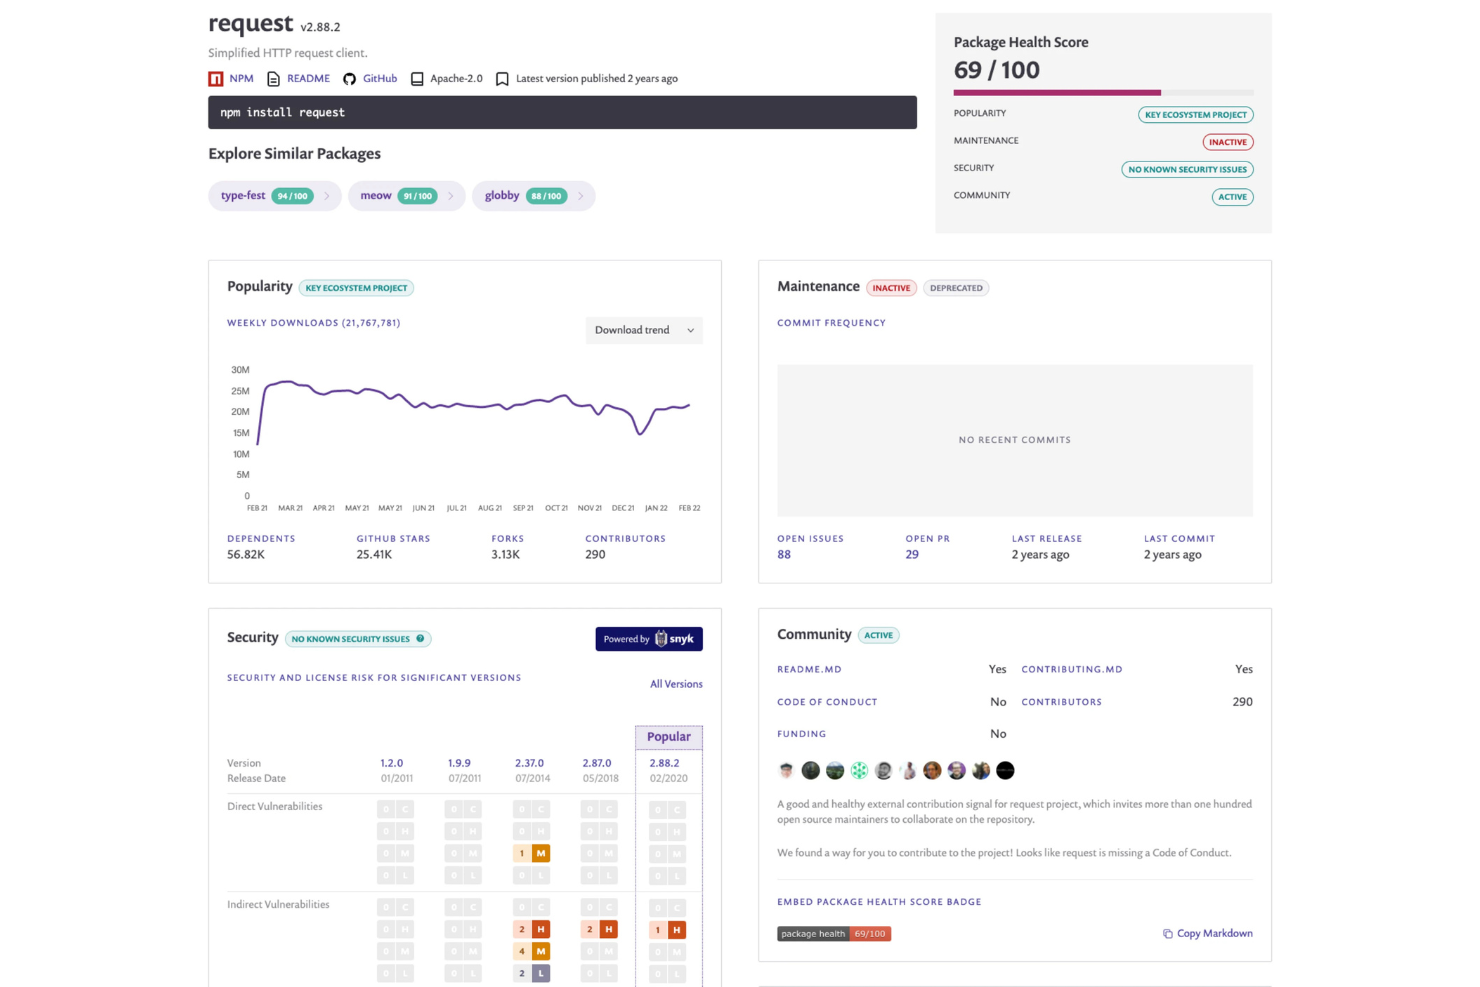The height and width of the screenshot is (987, 1480).
Task: Click the NPM logo icon
Action: pos(216,79)
